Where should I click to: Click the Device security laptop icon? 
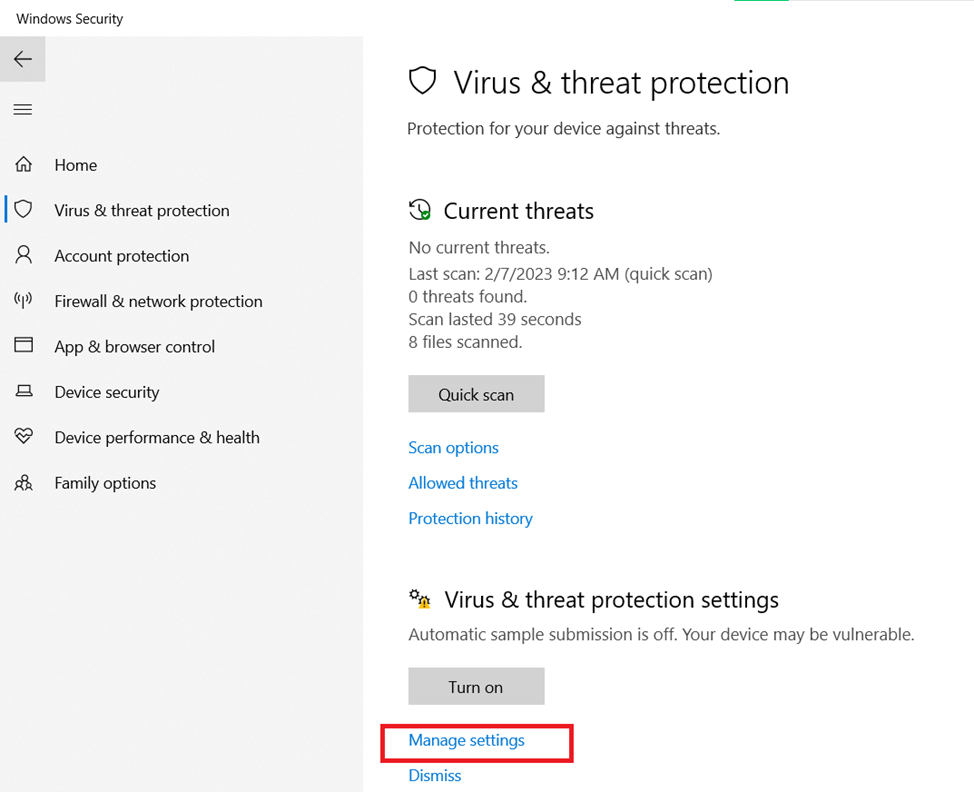[x=23, y=392]
